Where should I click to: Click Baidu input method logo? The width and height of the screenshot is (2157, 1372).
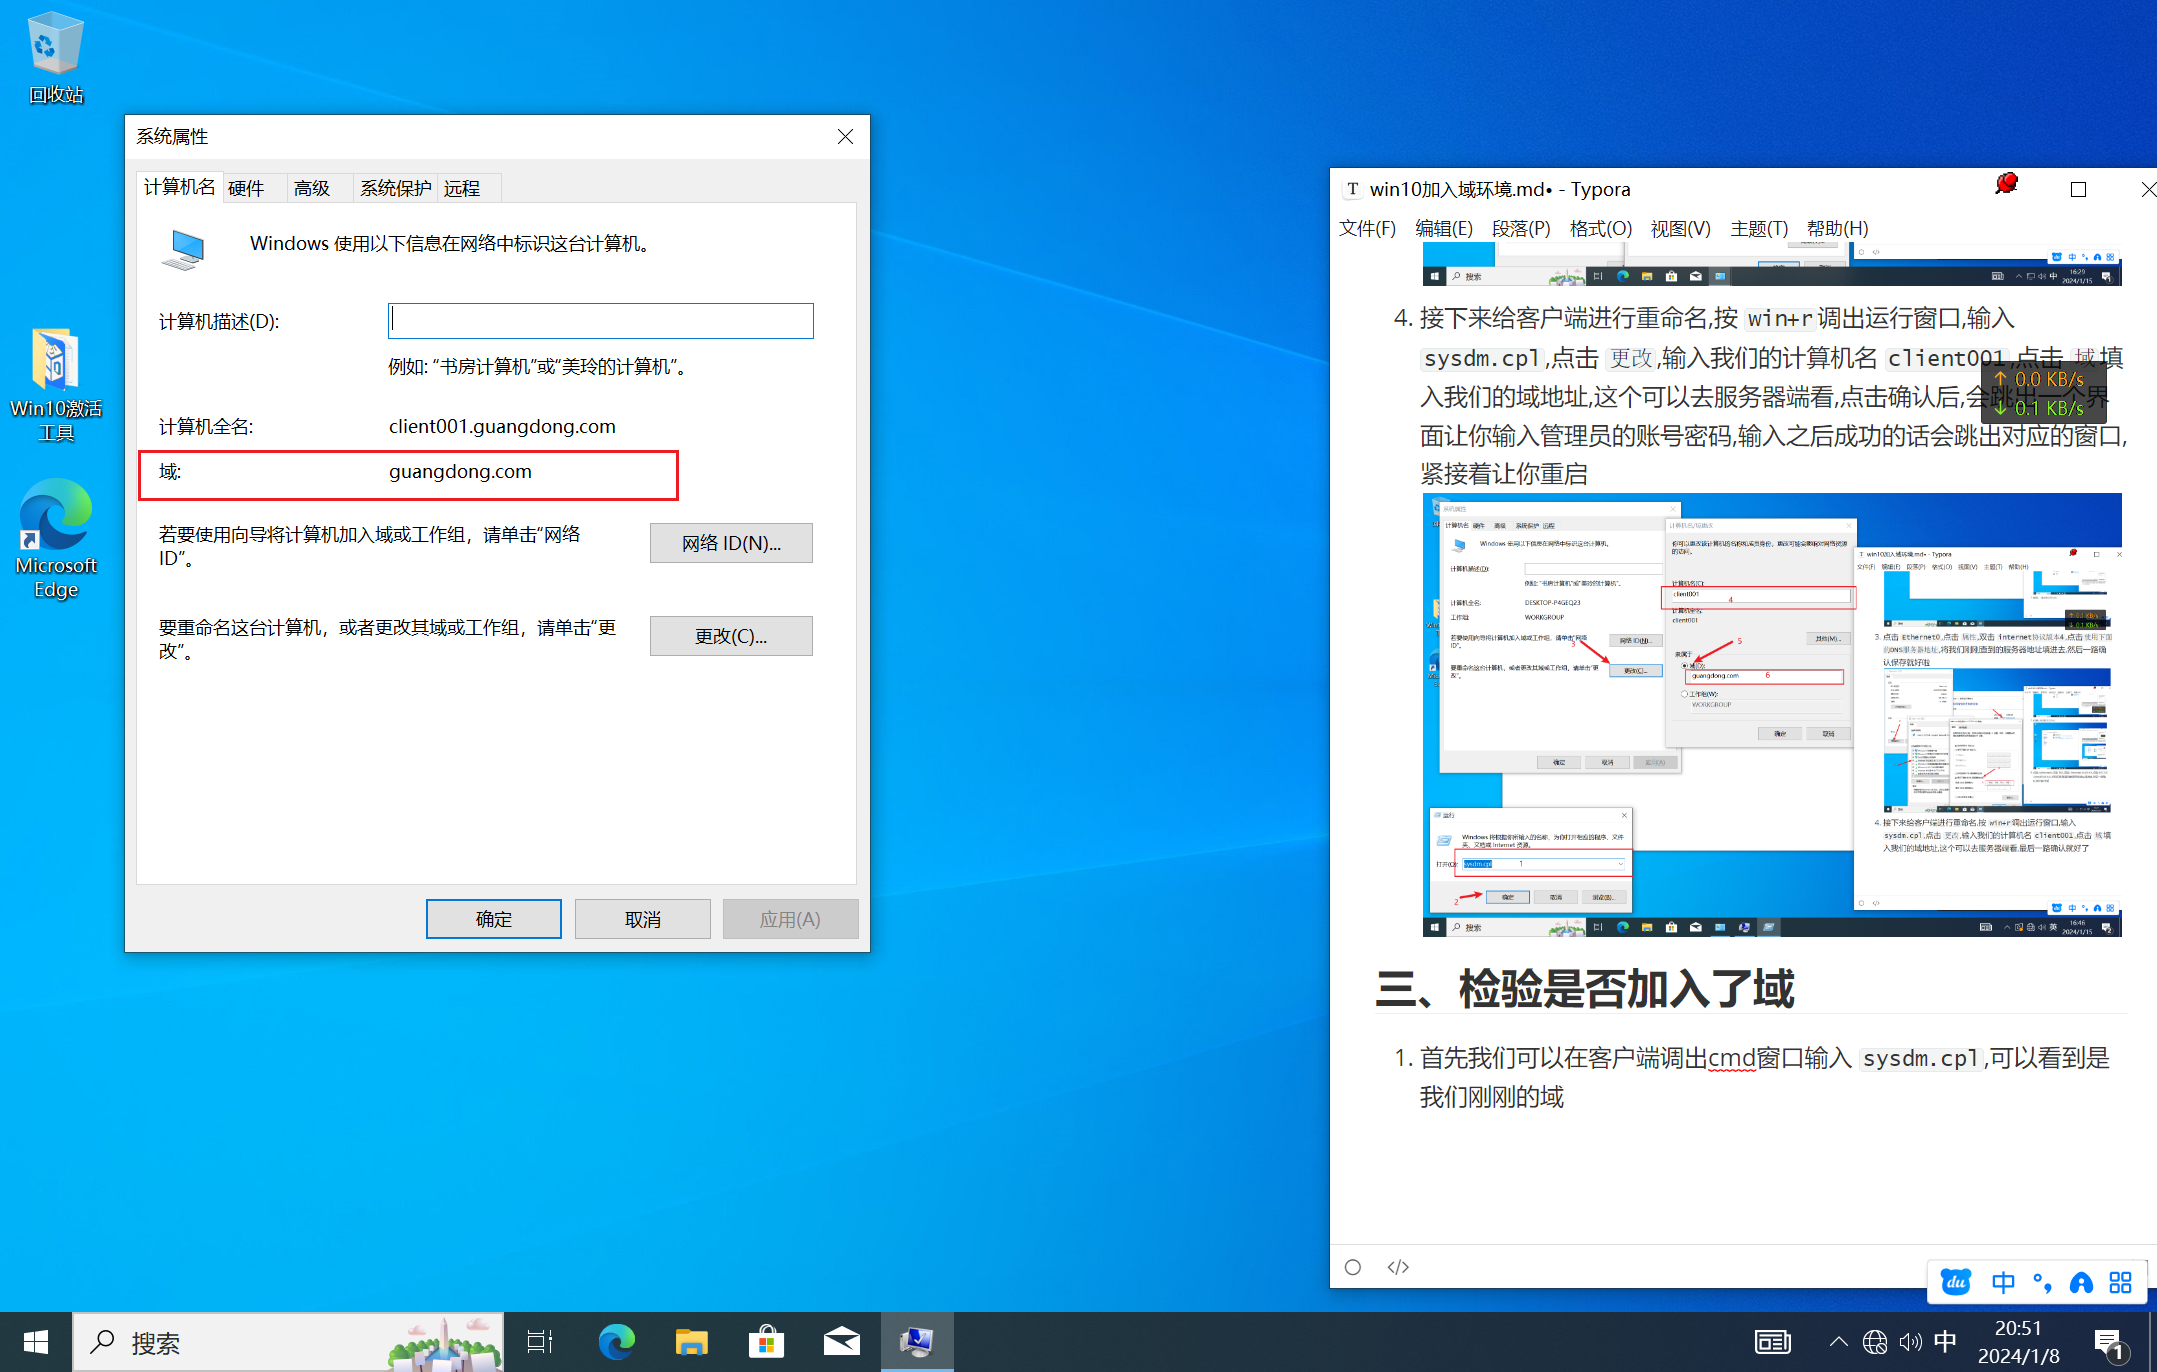(1956, 1282)
